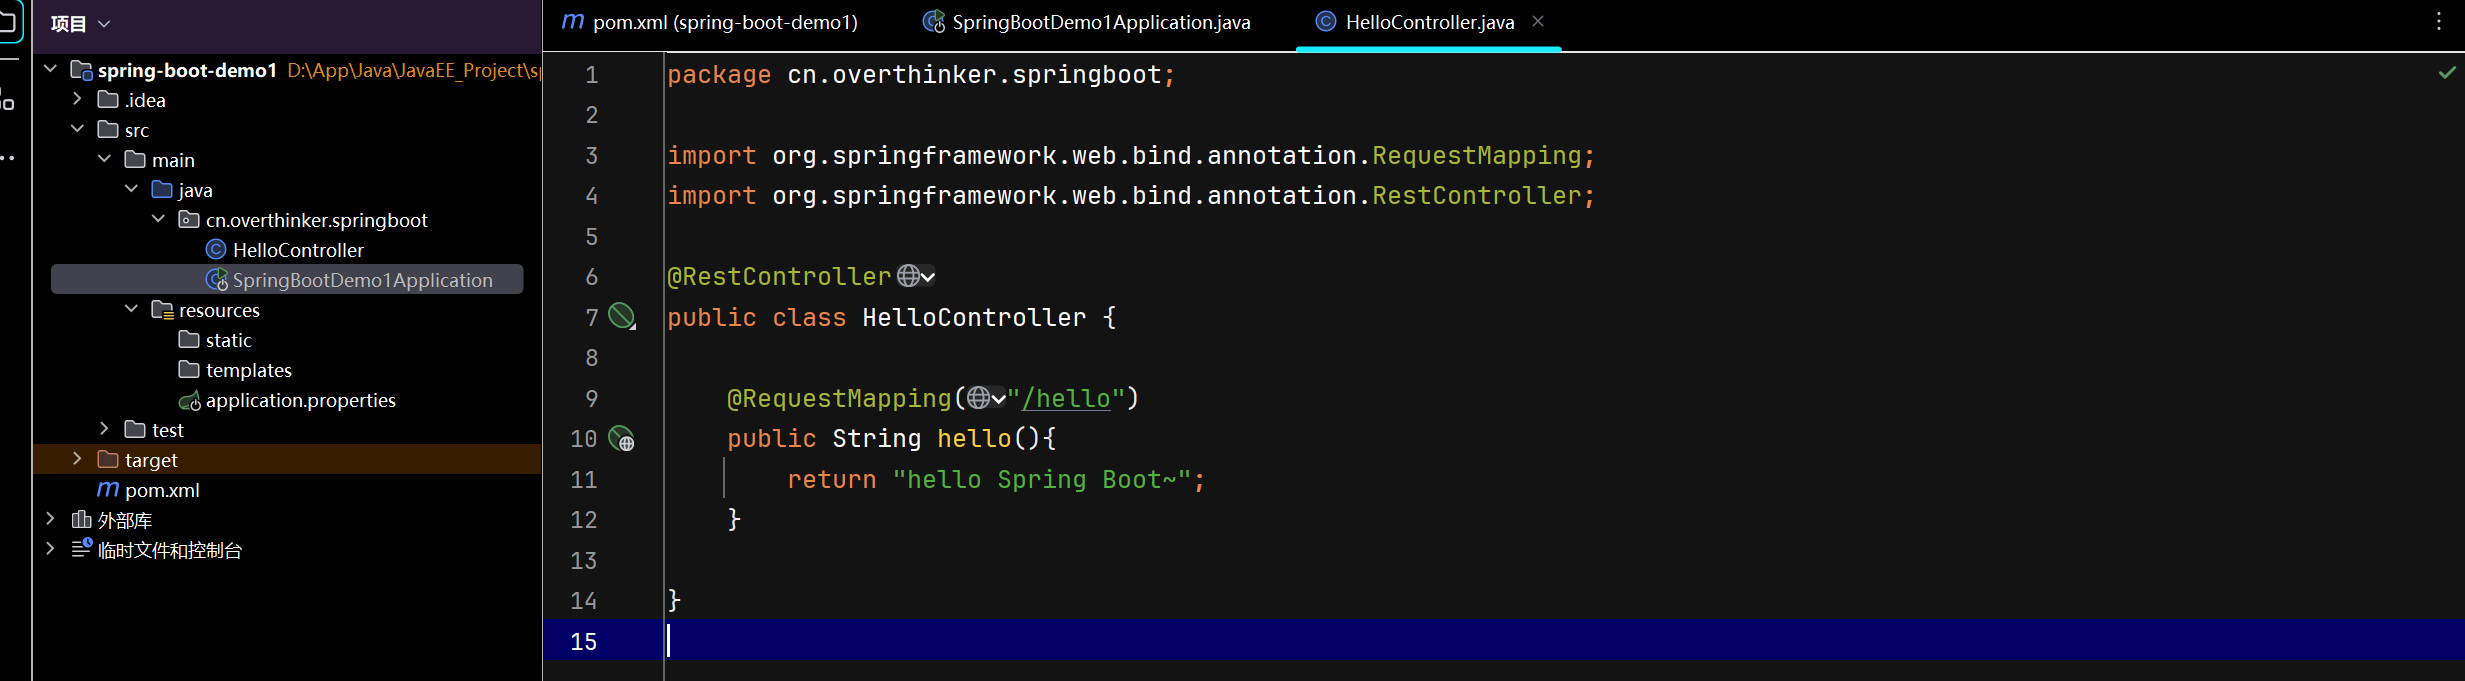Click the RequestMapping import name
Screen dimensions: 2465x681
pyautogui.click(x=1477, y=155)
